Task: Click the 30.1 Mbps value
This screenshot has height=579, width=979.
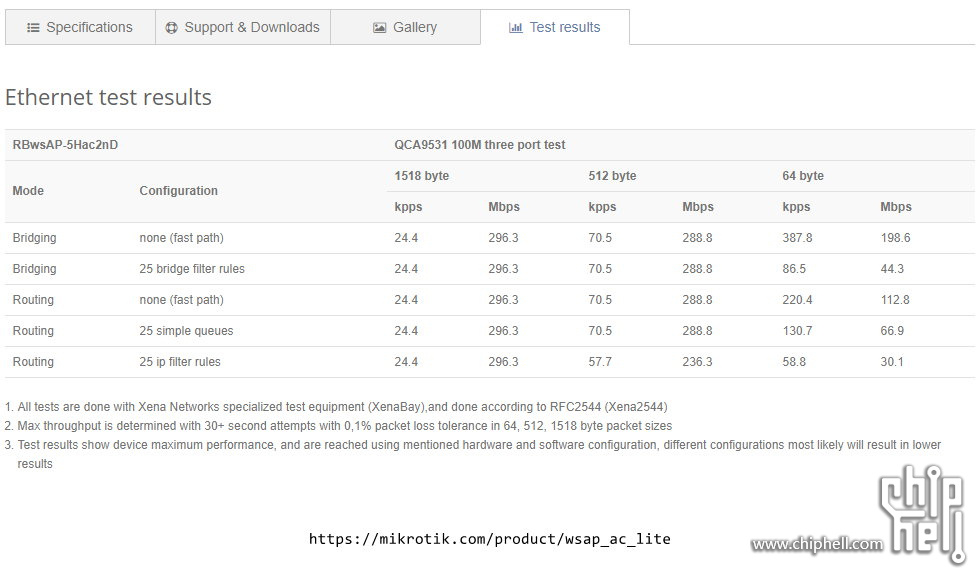Action: click(892, 362)
